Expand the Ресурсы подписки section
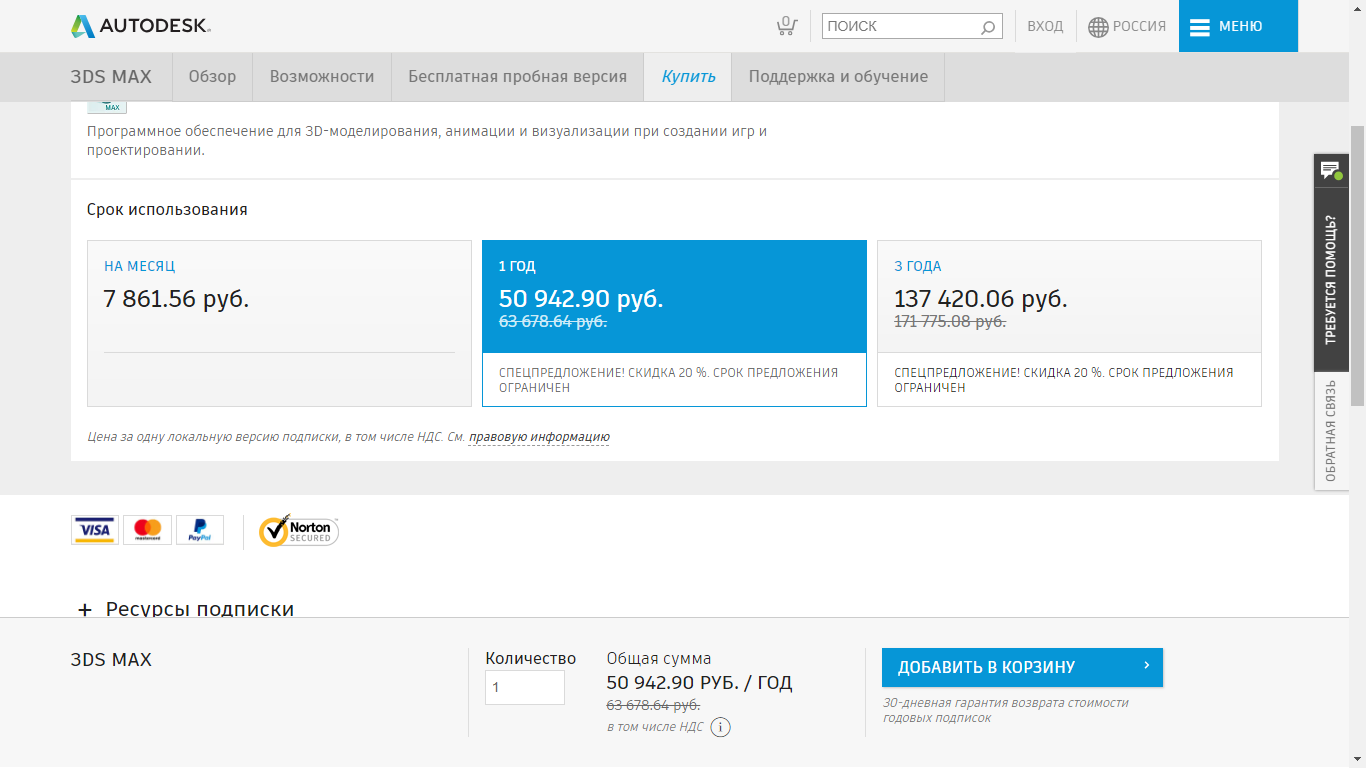The height and width of the screenshot is (768, 1366). coord(186,609)
